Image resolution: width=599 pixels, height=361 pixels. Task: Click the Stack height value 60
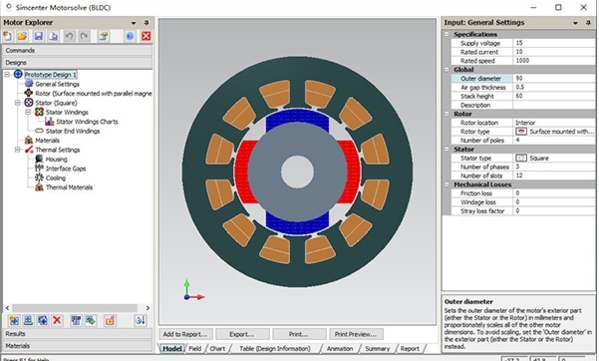coord(553,96)
